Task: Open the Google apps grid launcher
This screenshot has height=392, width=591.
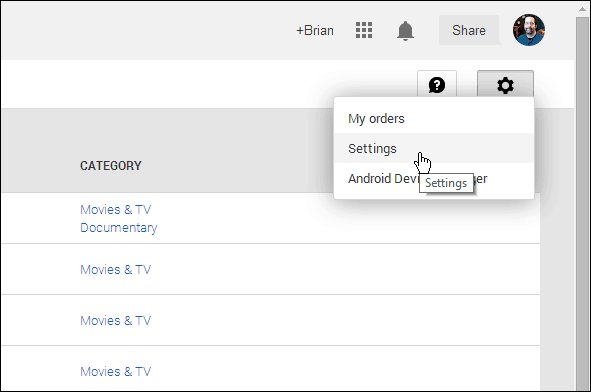Action: tap(364, 30)
